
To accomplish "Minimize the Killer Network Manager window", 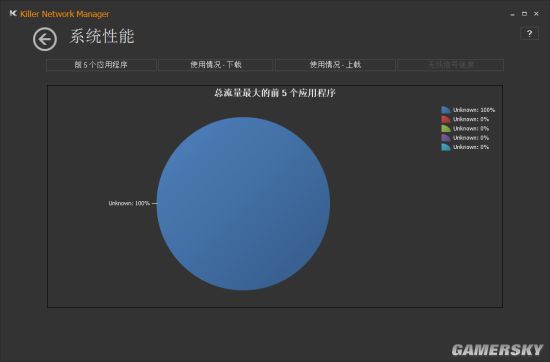I will 512,14.
